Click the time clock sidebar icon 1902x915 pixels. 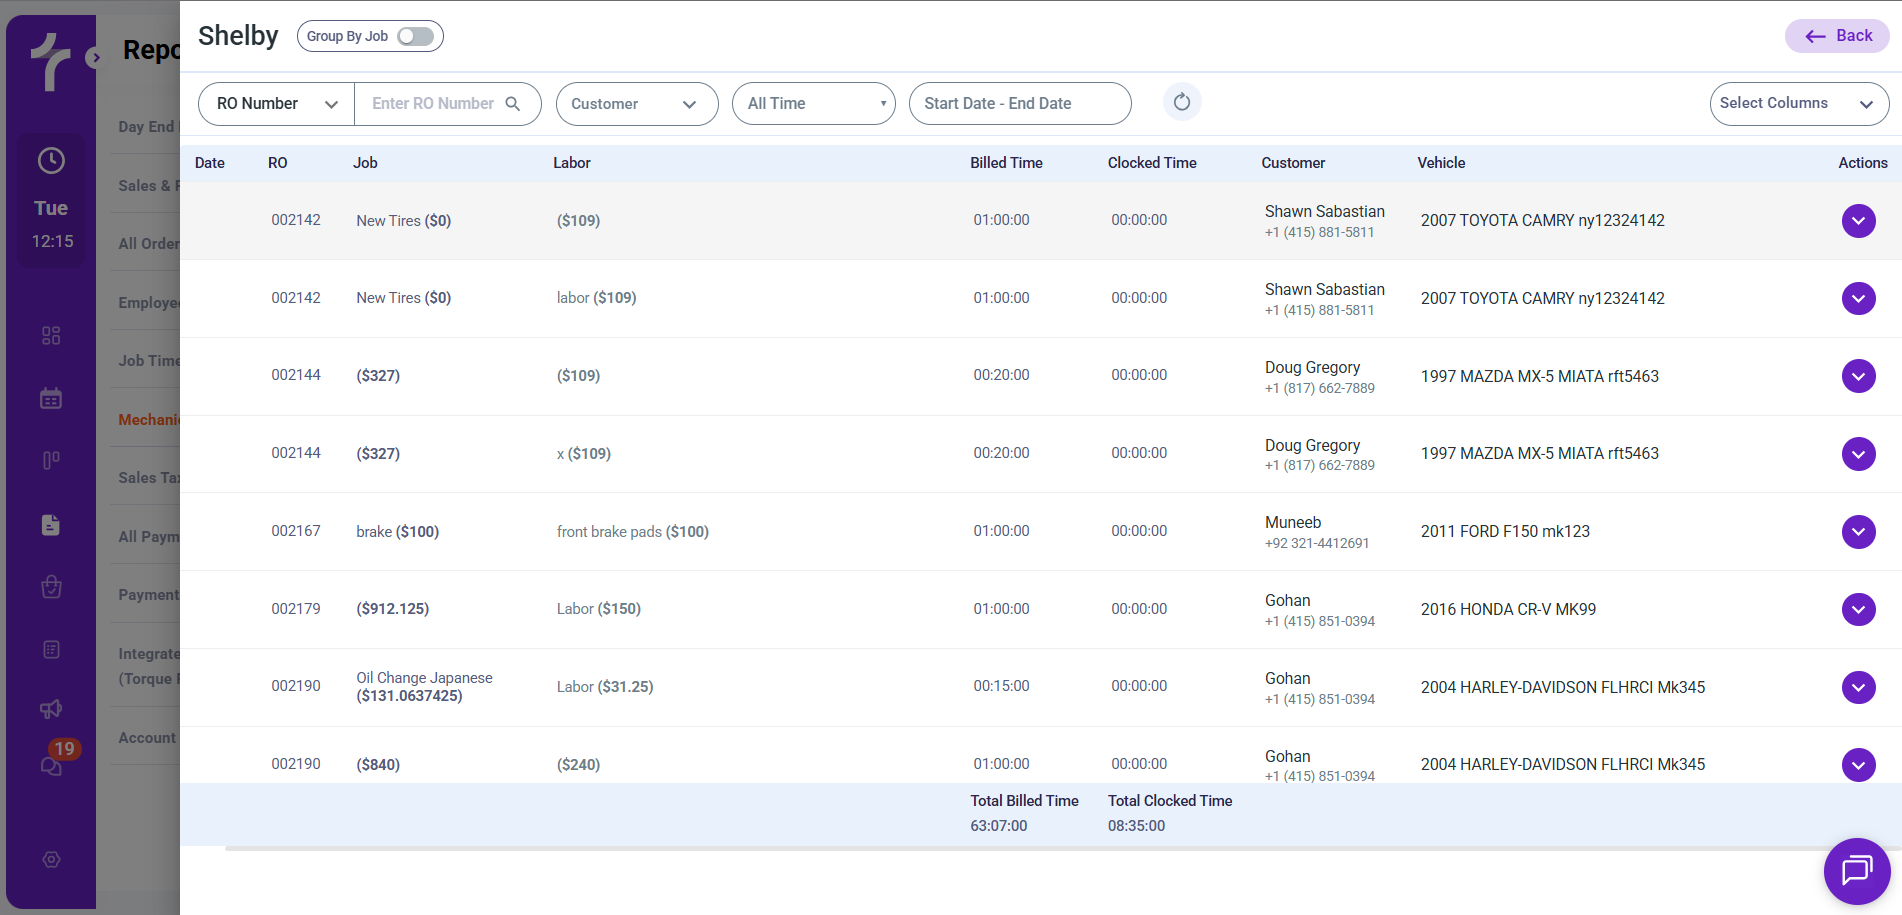pyautogui.click(x=51, y=161)
